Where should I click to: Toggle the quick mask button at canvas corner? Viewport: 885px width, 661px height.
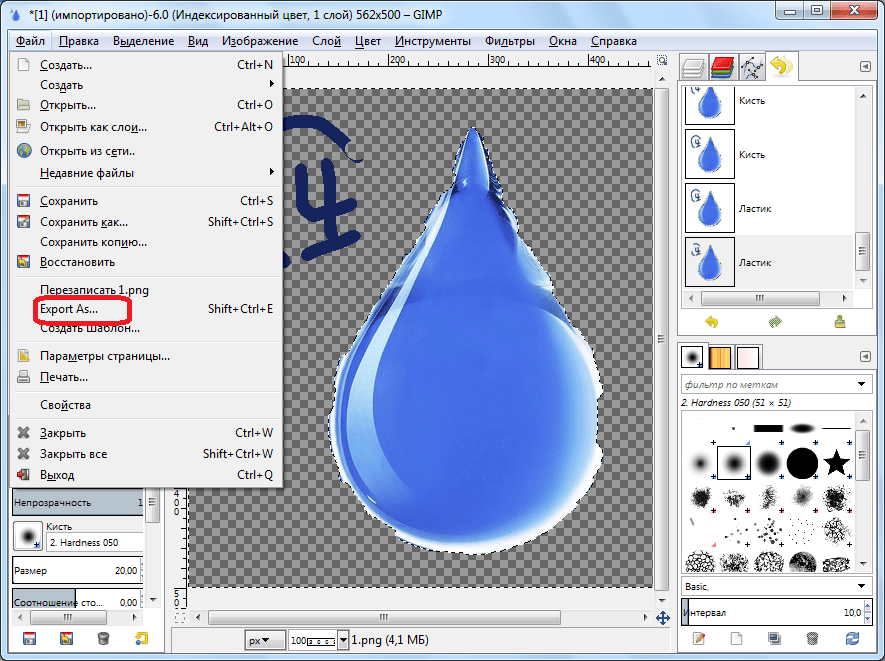[179, 619]
